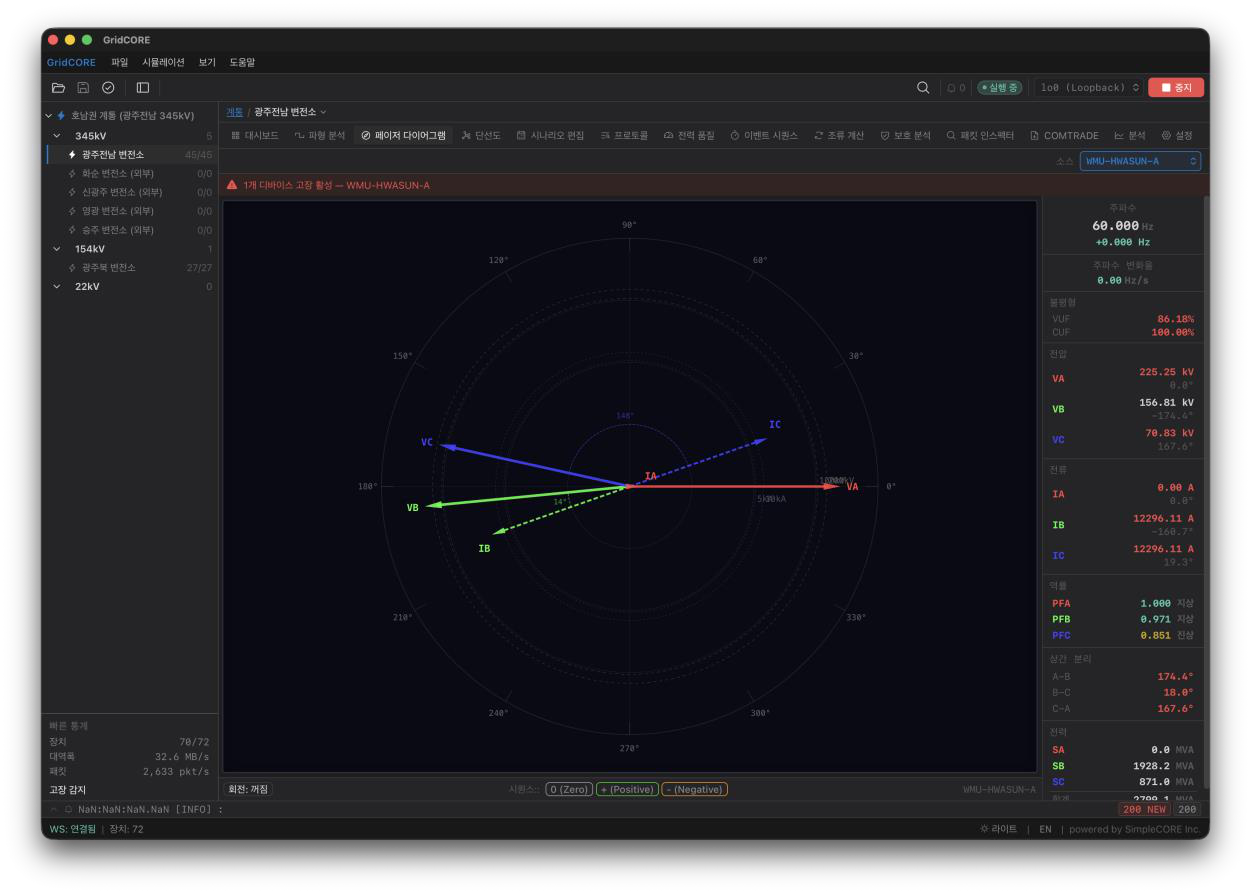
Task: Open the 조류 계산 tab
Action: click(x=839, y=135)
